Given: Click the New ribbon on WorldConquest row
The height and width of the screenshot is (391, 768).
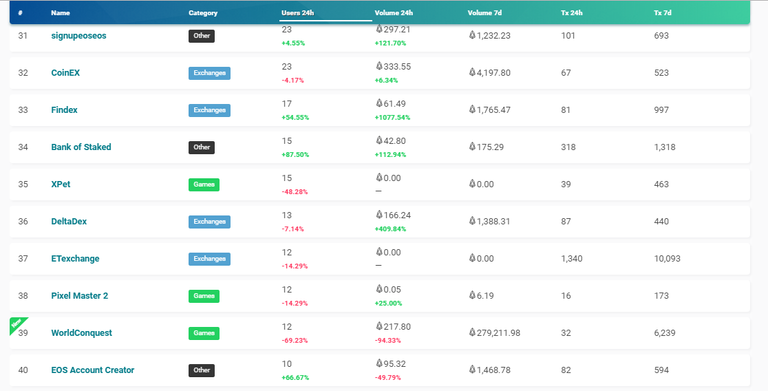Looking at the screenshot, I should (x=16, y=323).
